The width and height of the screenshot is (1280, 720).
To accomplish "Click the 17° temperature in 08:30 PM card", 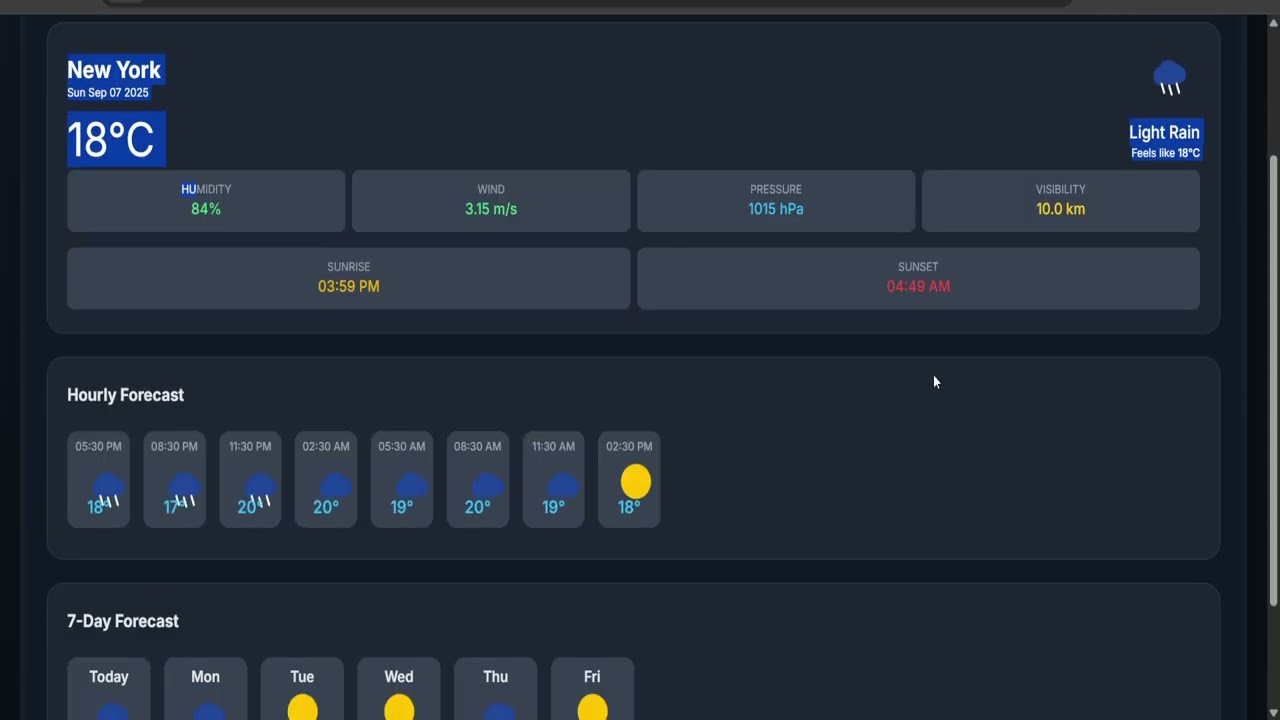I will click(172, 507).
